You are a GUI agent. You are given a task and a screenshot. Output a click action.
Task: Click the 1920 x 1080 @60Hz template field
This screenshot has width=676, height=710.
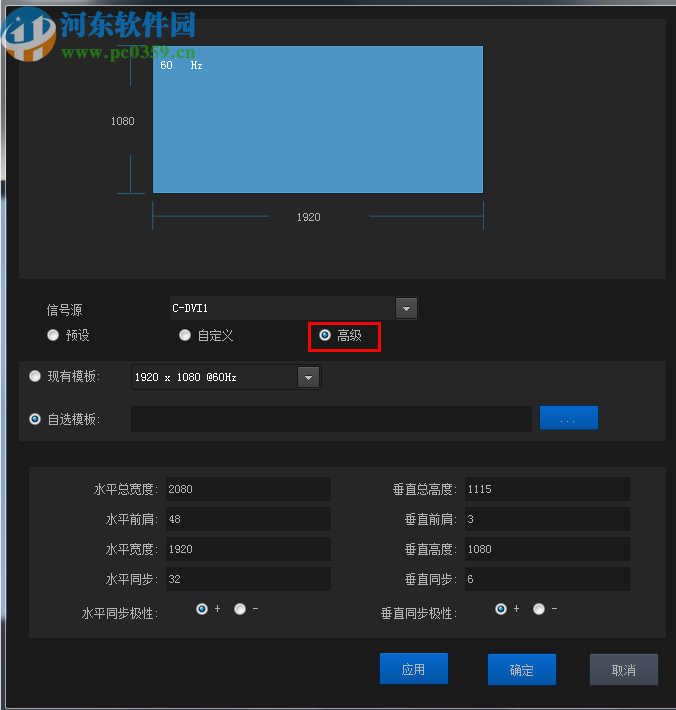tap(226, 377)
